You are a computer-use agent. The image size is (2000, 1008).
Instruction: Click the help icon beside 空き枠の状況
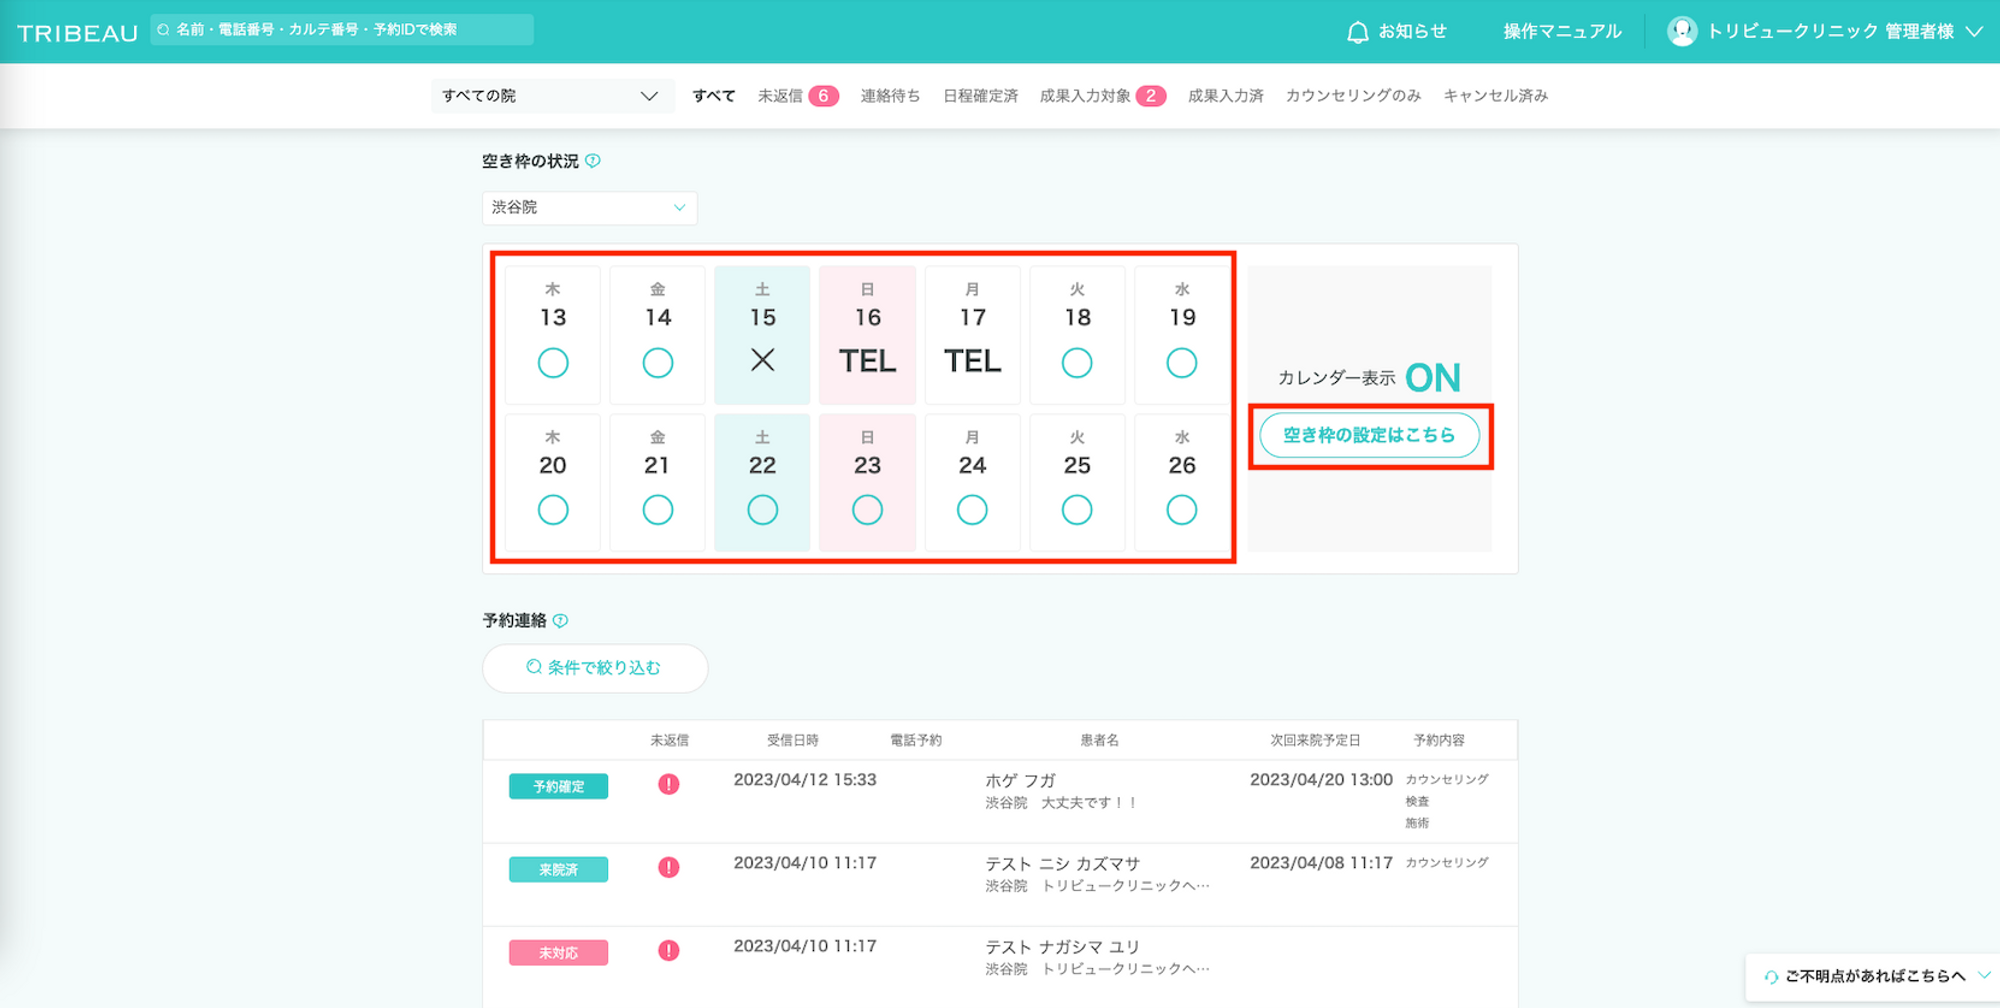pos(593,161)
